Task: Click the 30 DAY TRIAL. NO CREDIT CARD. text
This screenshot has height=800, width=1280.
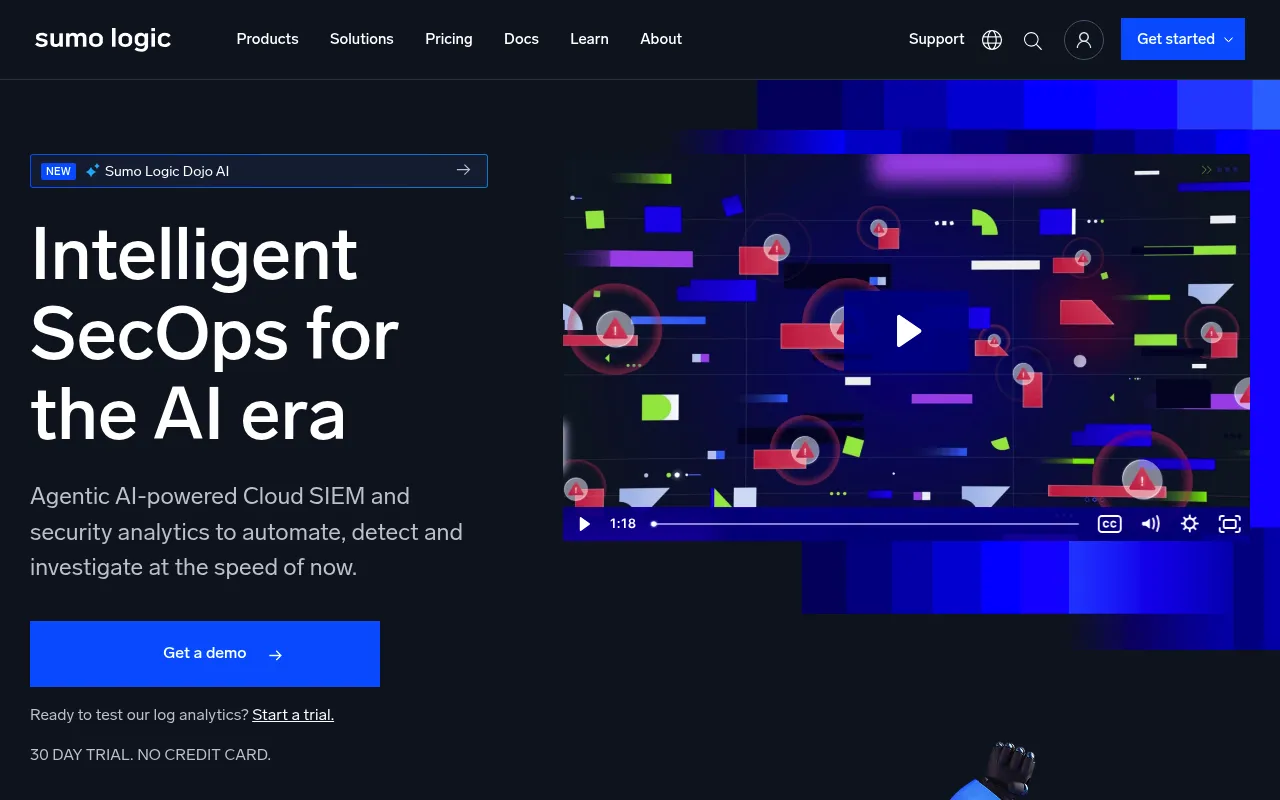Action: pos(150,755)
